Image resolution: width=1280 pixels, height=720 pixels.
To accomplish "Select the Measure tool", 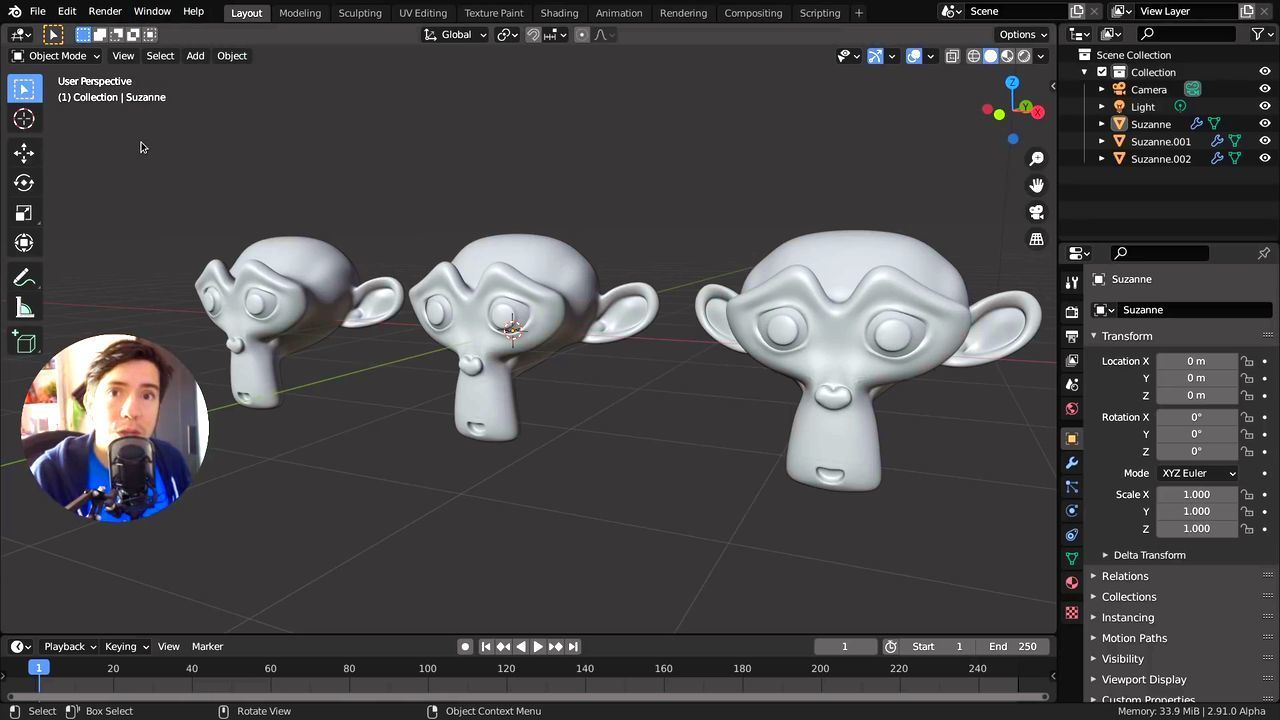I will (24, 309).
